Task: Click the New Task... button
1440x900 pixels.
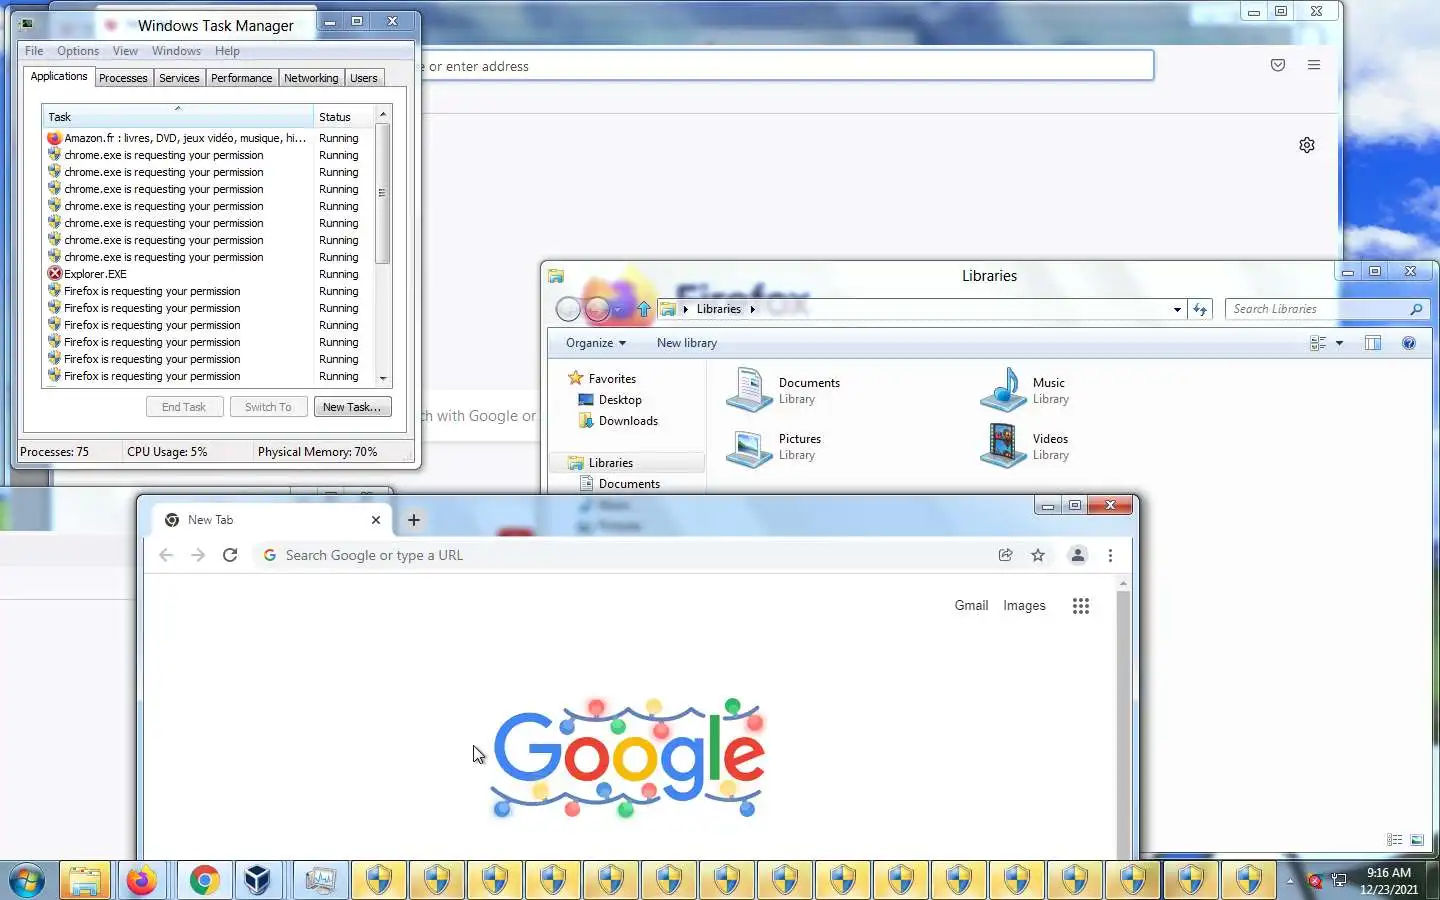Action: coord(352,407)
